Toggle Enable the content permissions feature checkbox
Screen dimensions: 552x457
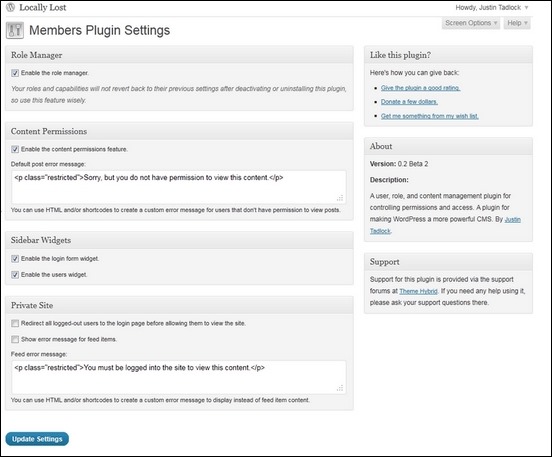click(15, 149)
